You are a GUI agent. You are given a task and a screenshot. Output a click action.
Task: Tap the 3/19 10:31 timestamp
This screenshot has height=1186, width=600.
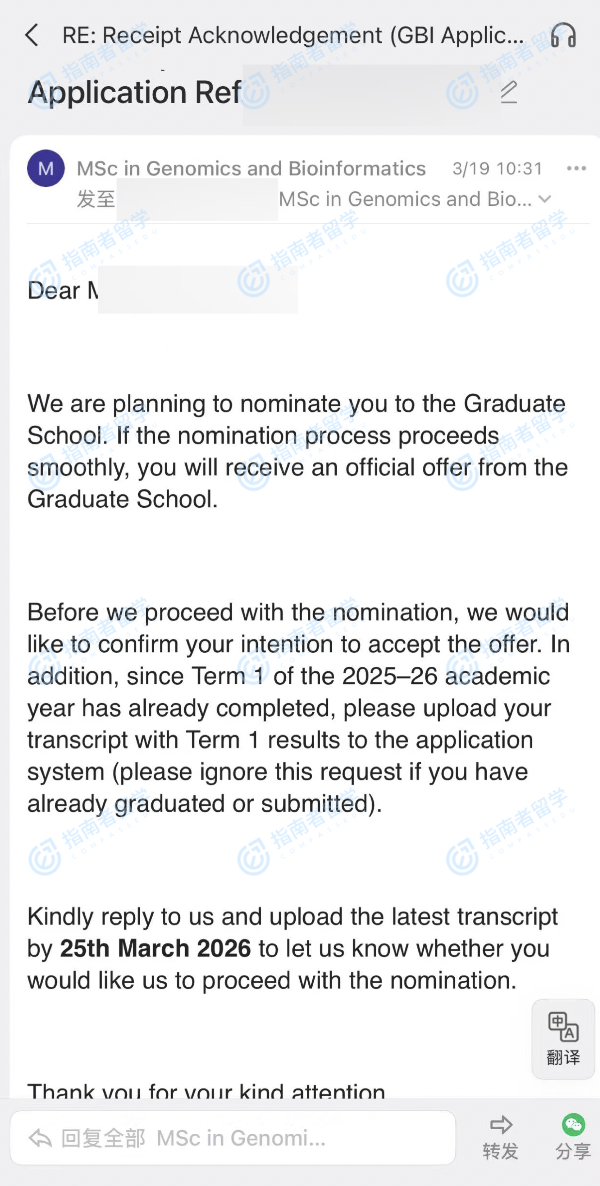tap(497, 168)
